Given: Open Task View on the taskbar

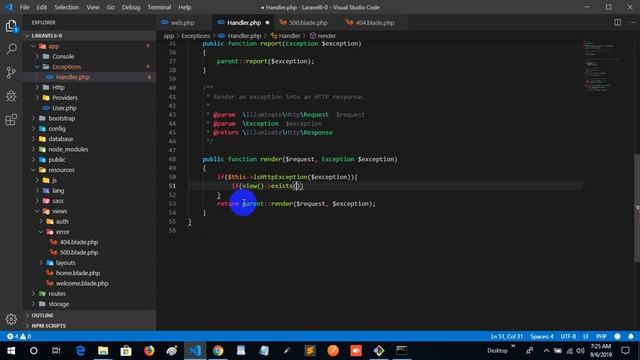Looking at the screenshot, I should (x=56, y=351).
